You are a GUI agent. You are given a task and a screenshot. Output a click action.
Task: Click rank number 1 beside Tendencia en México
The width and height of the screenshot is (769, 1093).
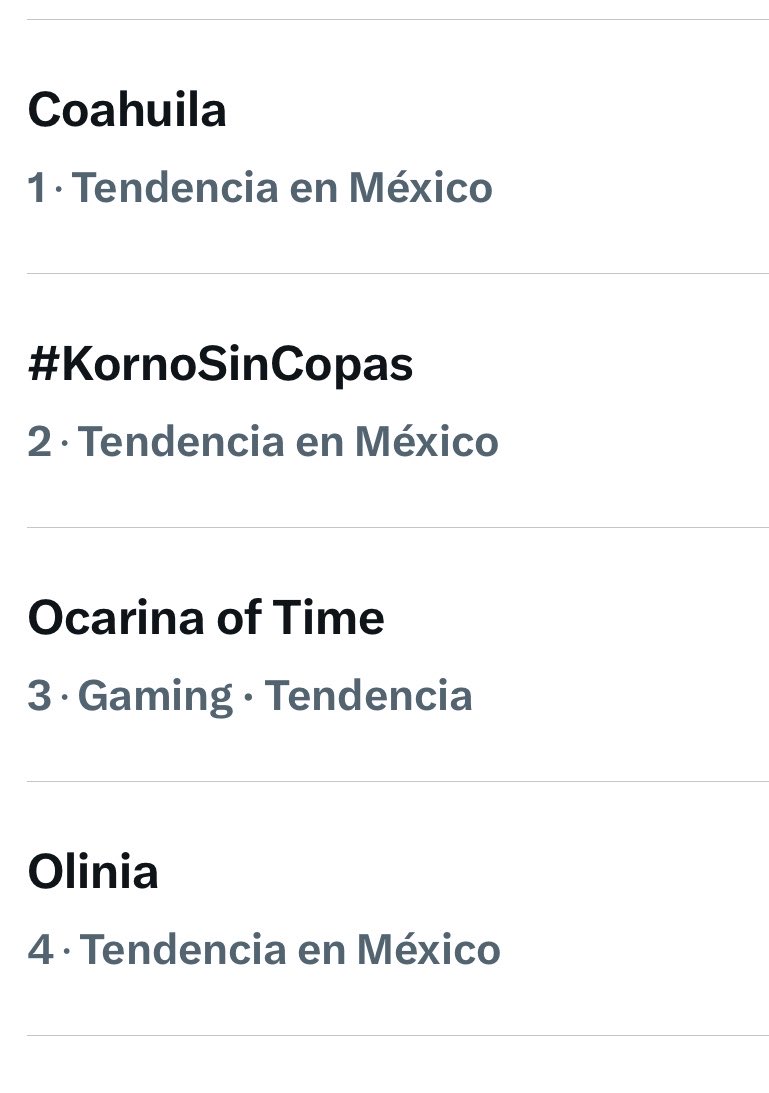(37, 188)
